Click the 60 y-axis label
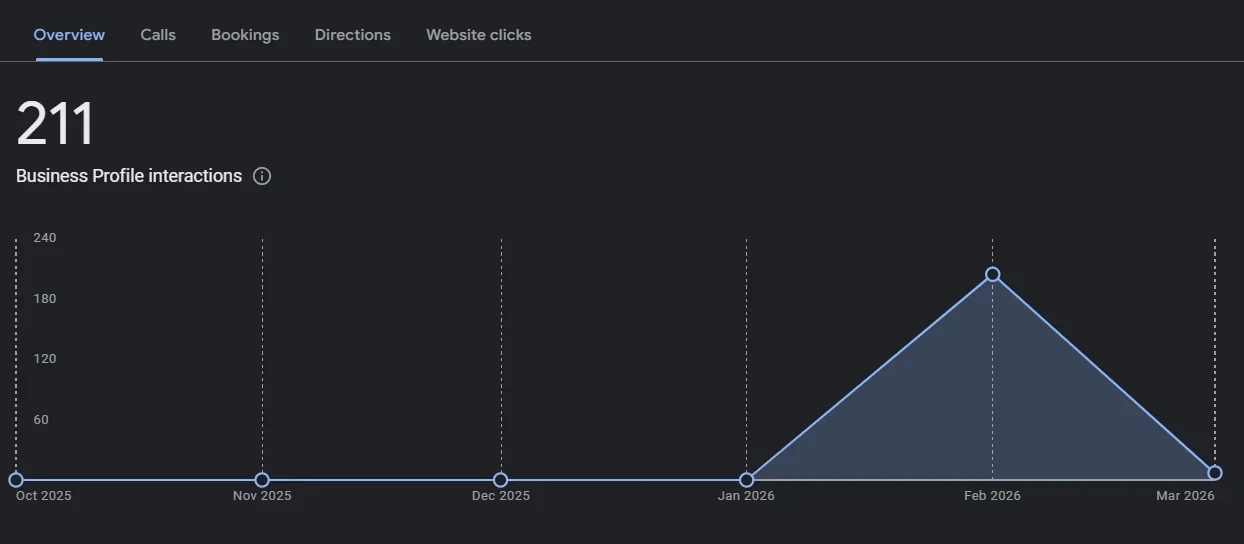 pyautogui.click(x=41, y=420)
